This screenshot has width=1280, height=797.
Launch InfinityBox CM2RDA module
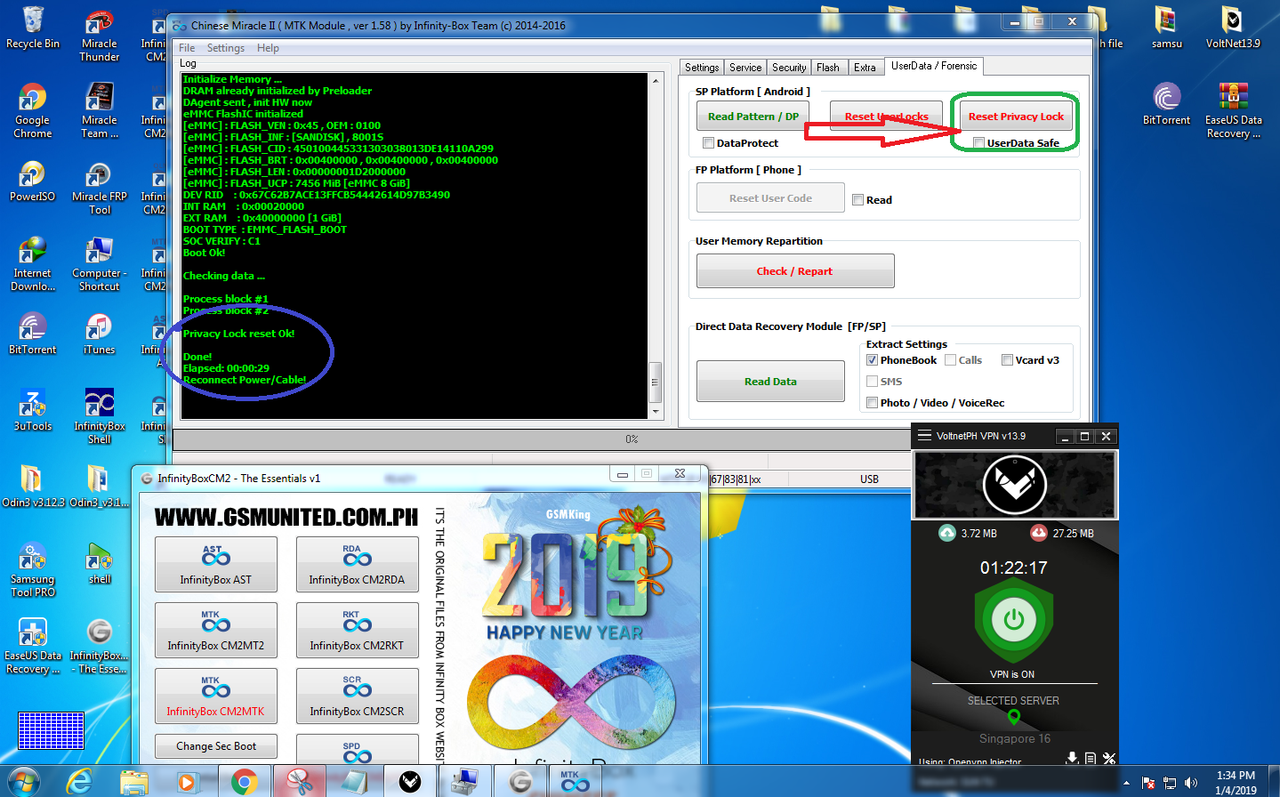pyautogui.click(x=357, y=565)
